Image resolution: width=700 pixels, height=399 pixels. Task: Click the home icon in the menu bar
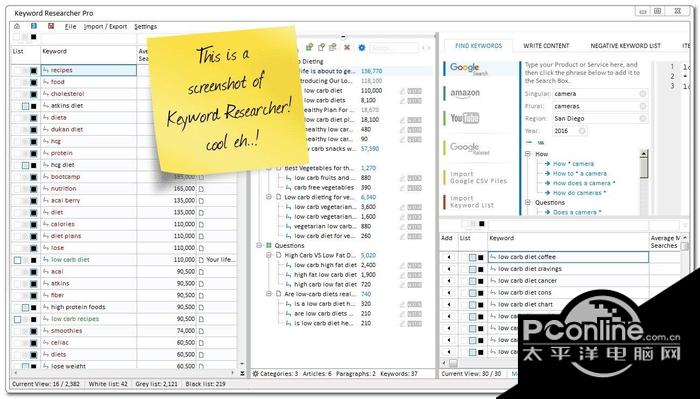click(x=17, y=26)
